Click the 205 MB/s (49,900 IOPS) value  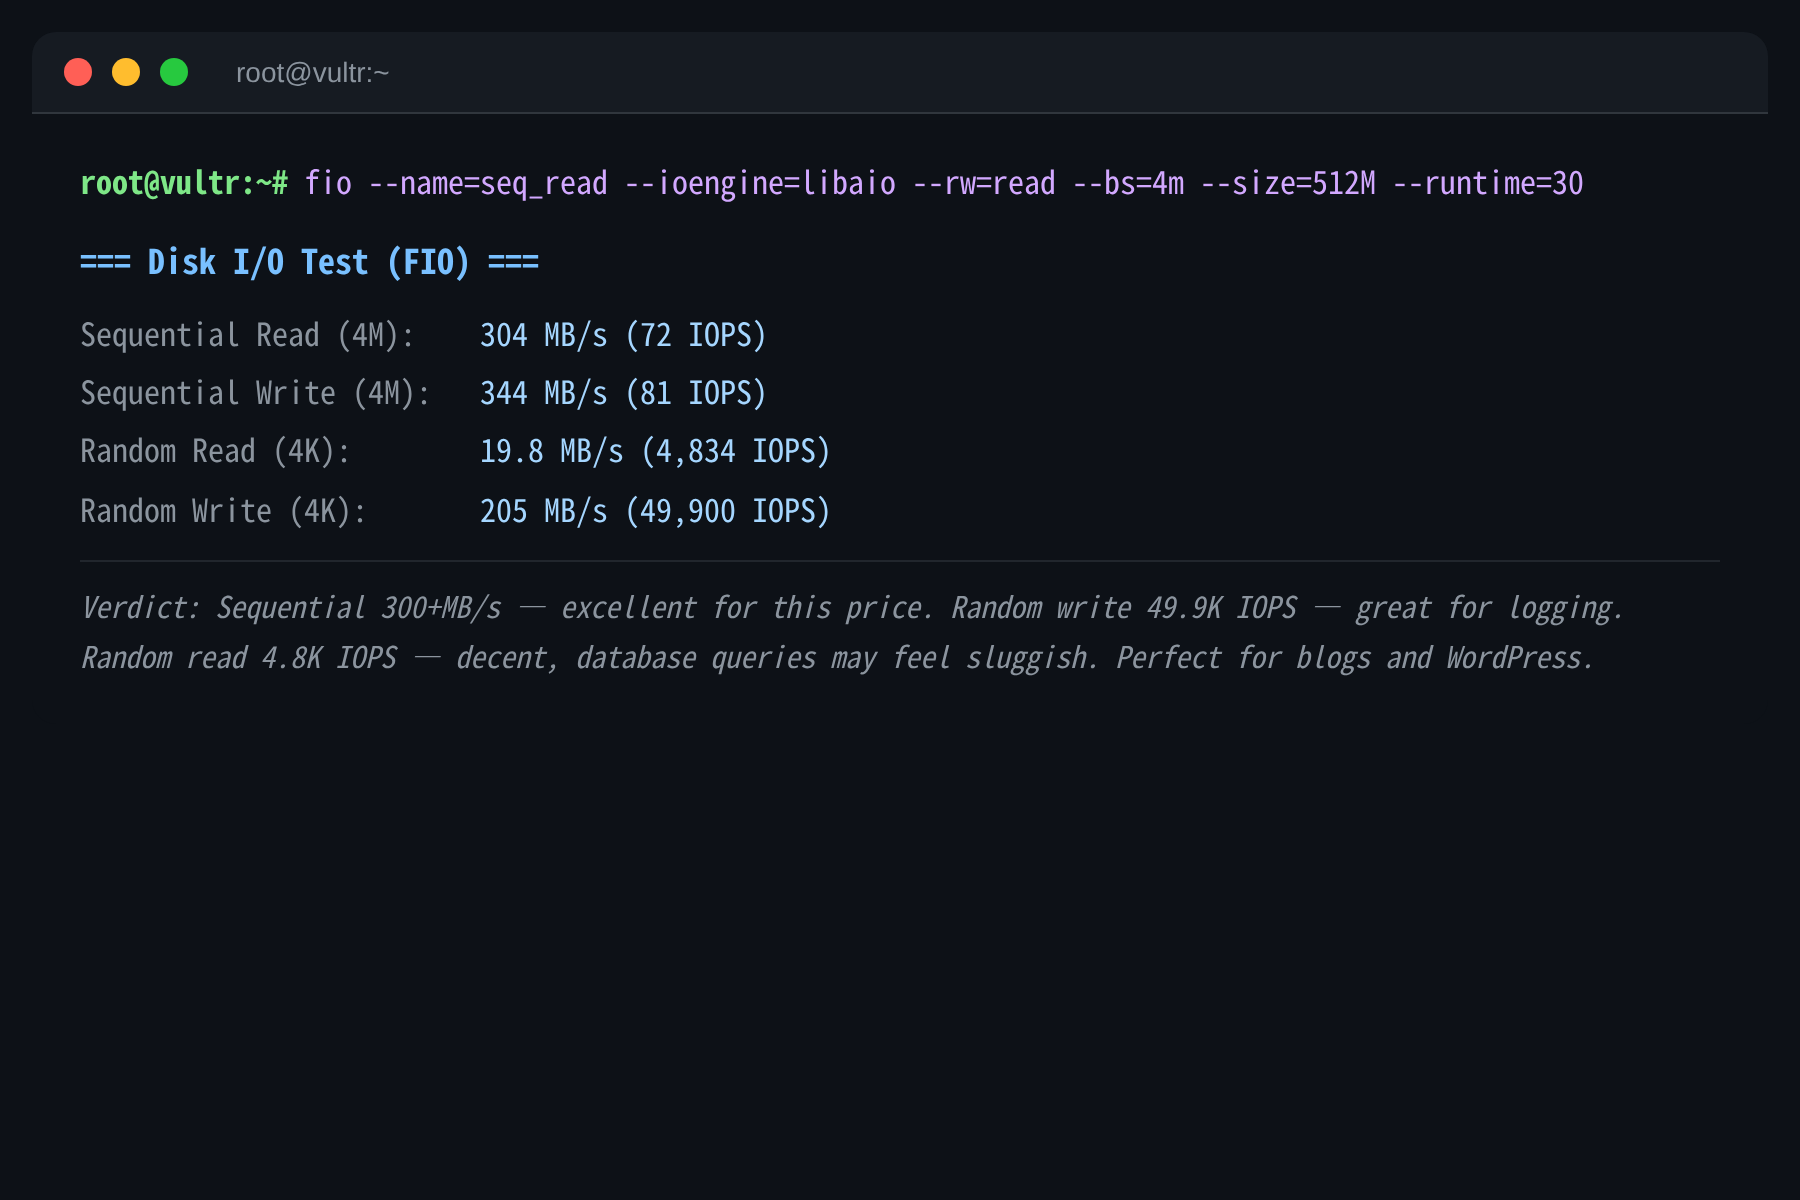tap(655, 511)
